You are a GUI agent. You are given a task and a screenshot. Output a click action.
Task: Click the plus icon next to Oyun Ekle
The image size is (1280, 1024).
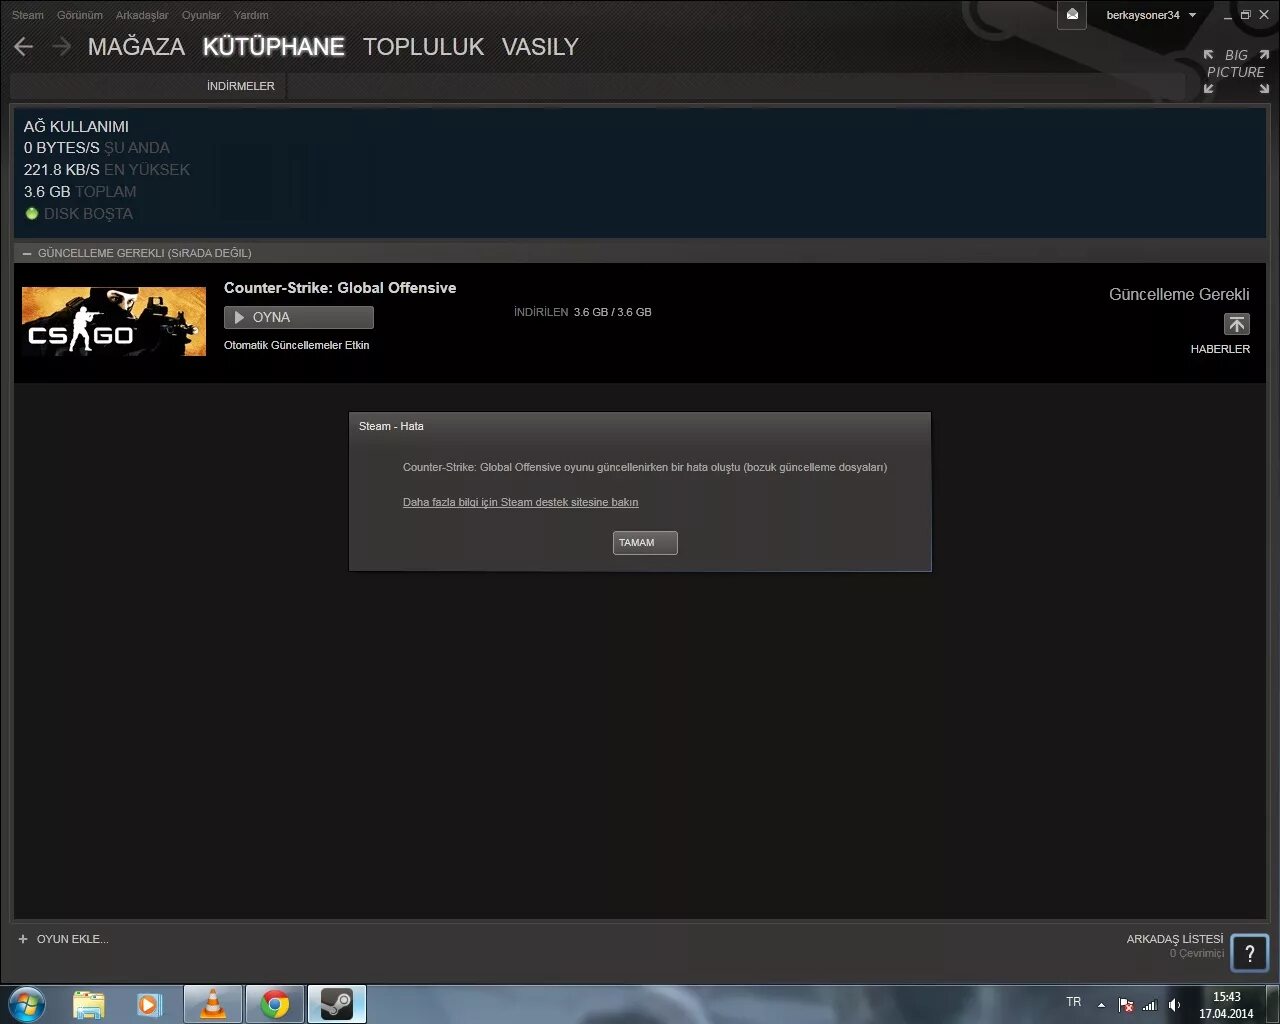click(x=23, y=939)
